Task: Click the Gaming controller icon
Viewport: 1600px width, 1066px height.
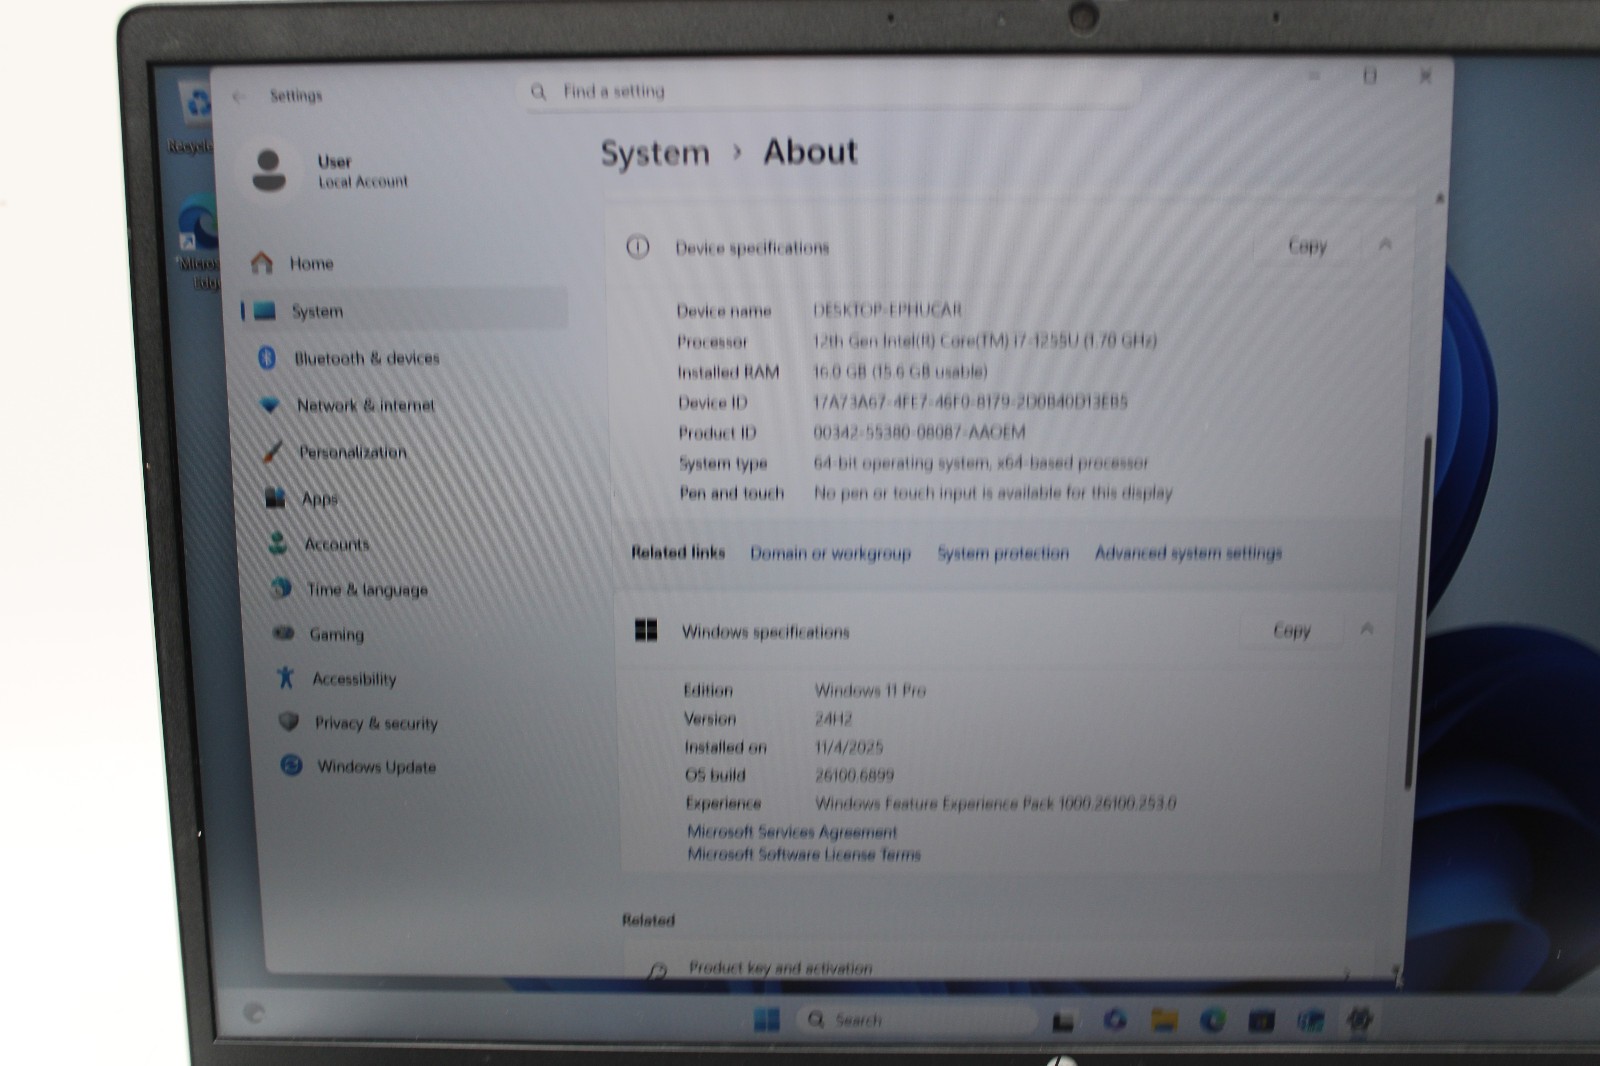Action: point(284,633)
